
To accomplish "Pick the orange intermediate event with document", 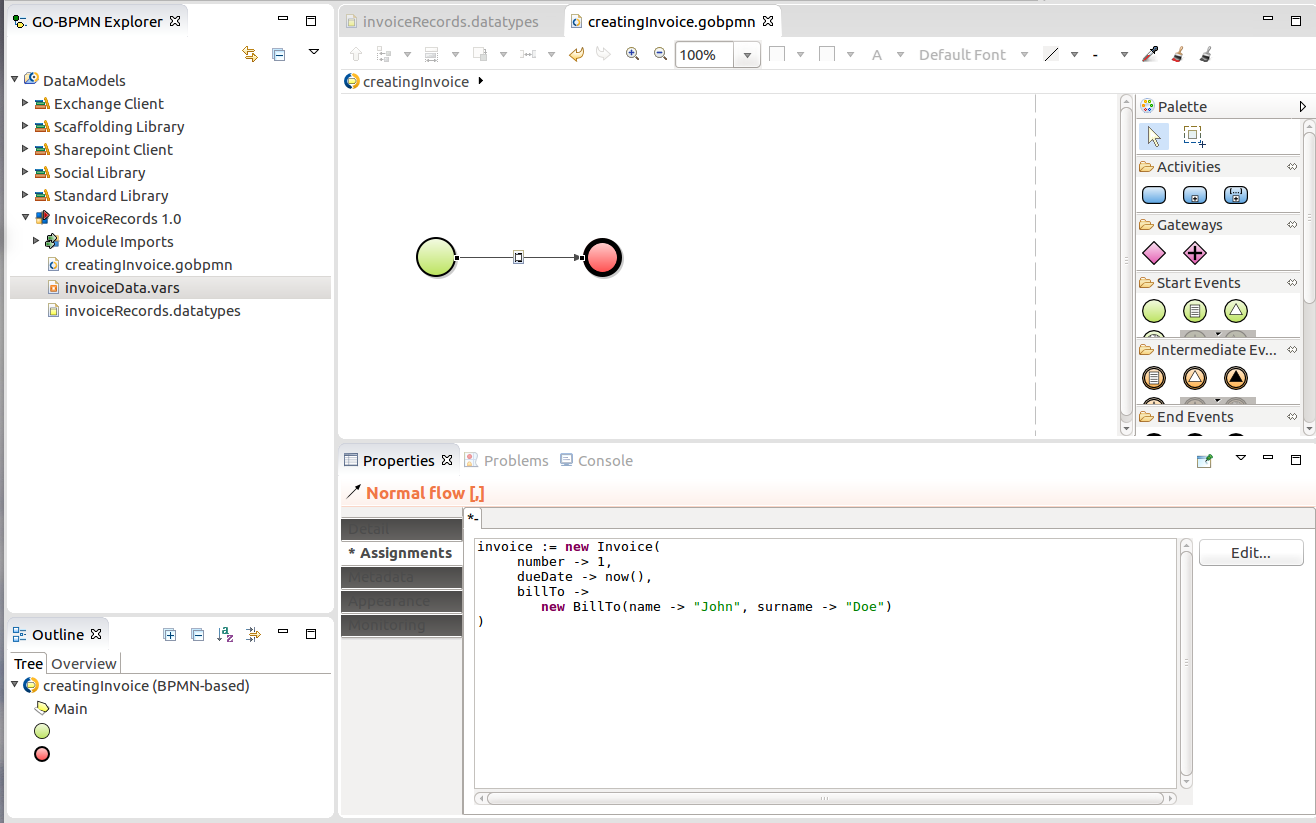I will pos(1154,378).
